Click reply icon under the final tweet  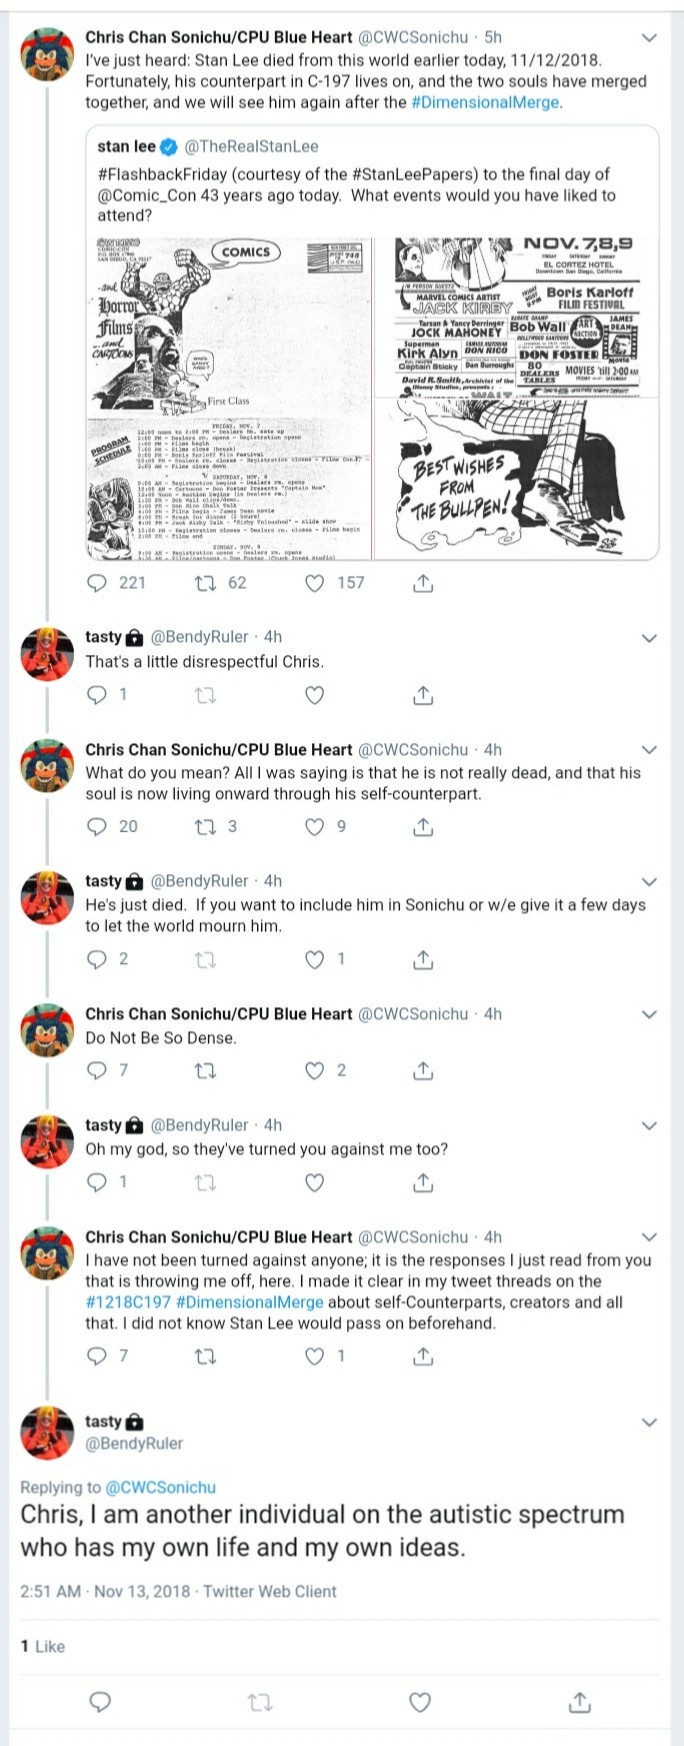[x=100, y=1702]
